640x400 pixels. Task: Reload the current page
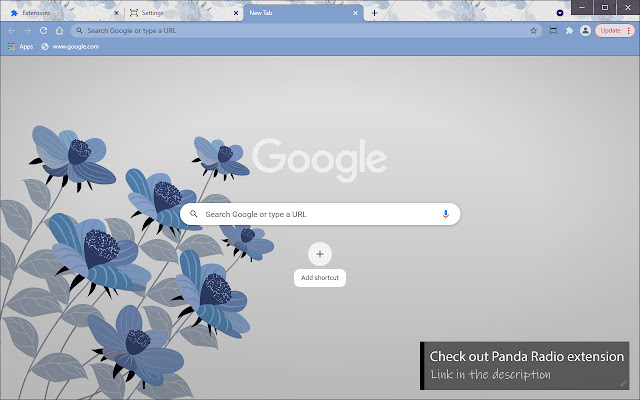(43, 31)
